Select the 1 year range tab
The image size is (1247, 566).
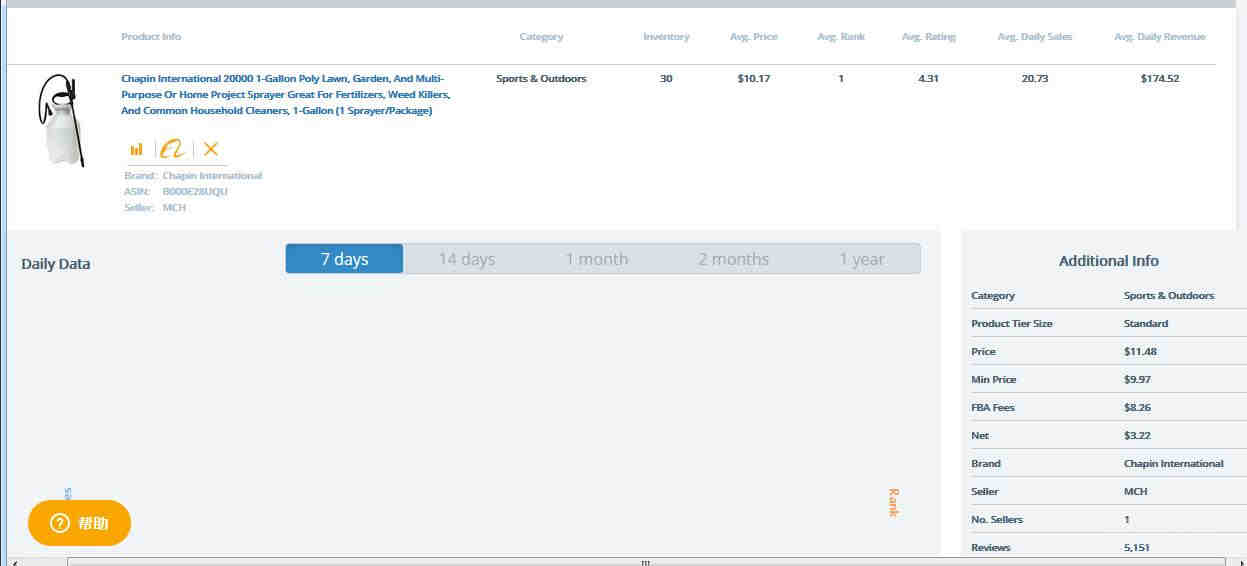[x=862, y=259]
